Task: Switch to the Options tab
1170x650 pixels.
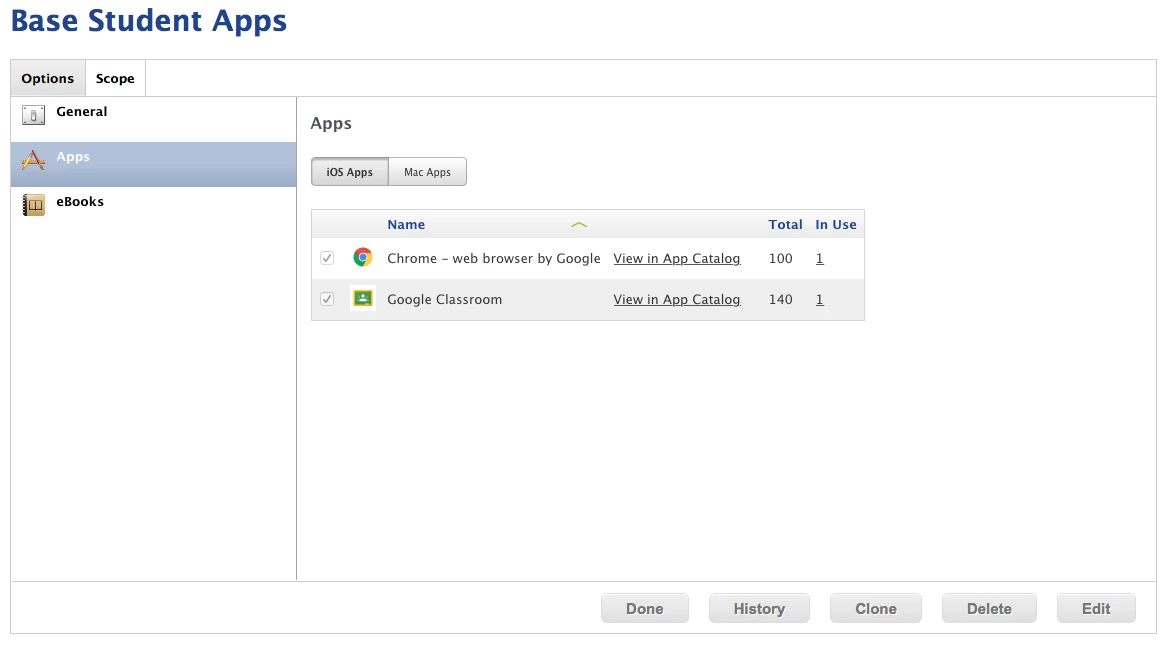Action: [48, 78]
